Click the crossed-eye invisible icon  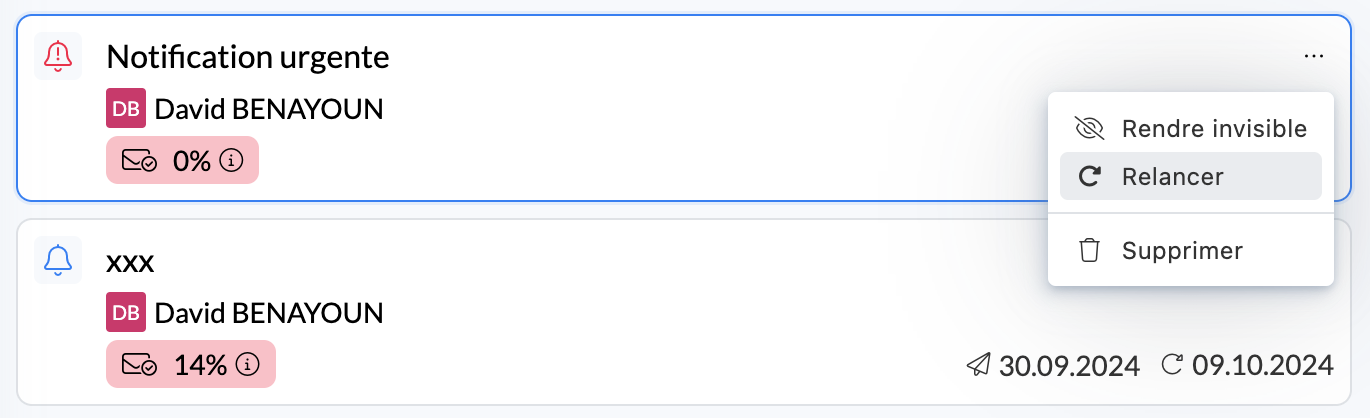pyautogui.click(x=1089, y=129)
